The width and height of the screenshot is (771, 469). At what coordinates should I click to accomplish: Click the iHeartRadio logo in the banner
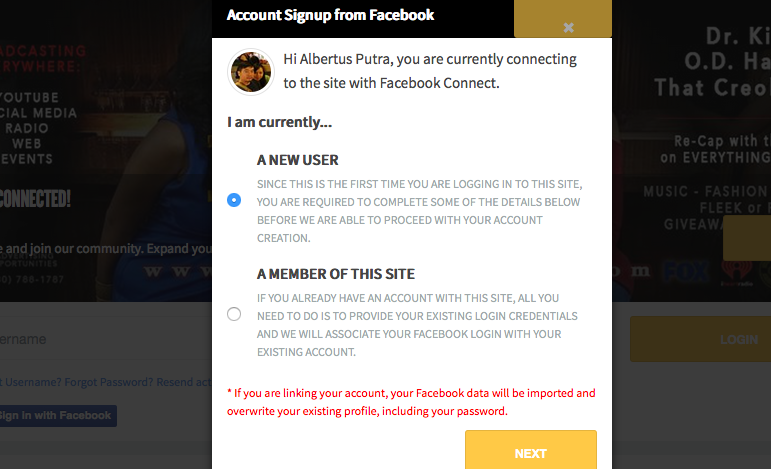737,273
